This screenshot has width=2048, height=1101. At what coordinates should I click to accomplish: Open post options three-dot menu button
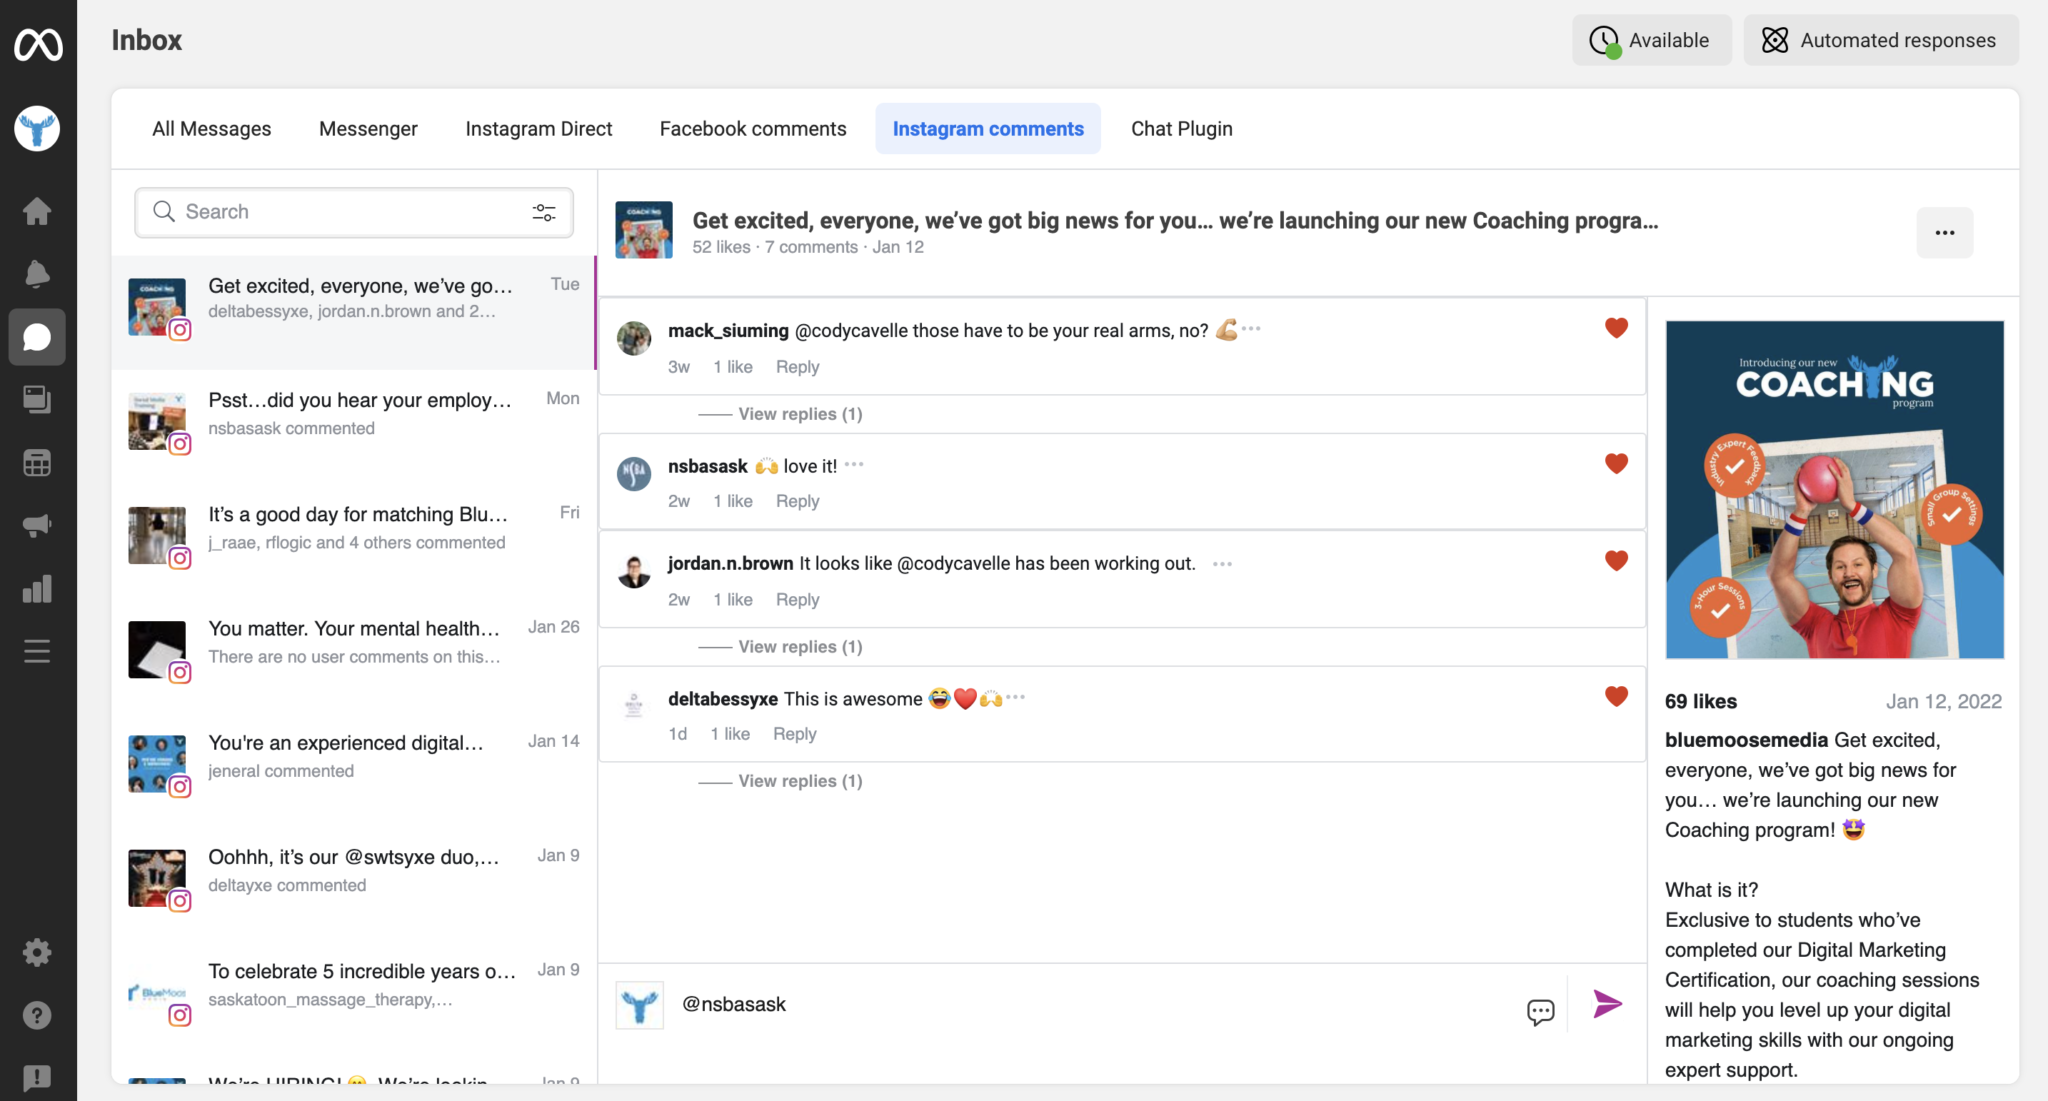1945,233
